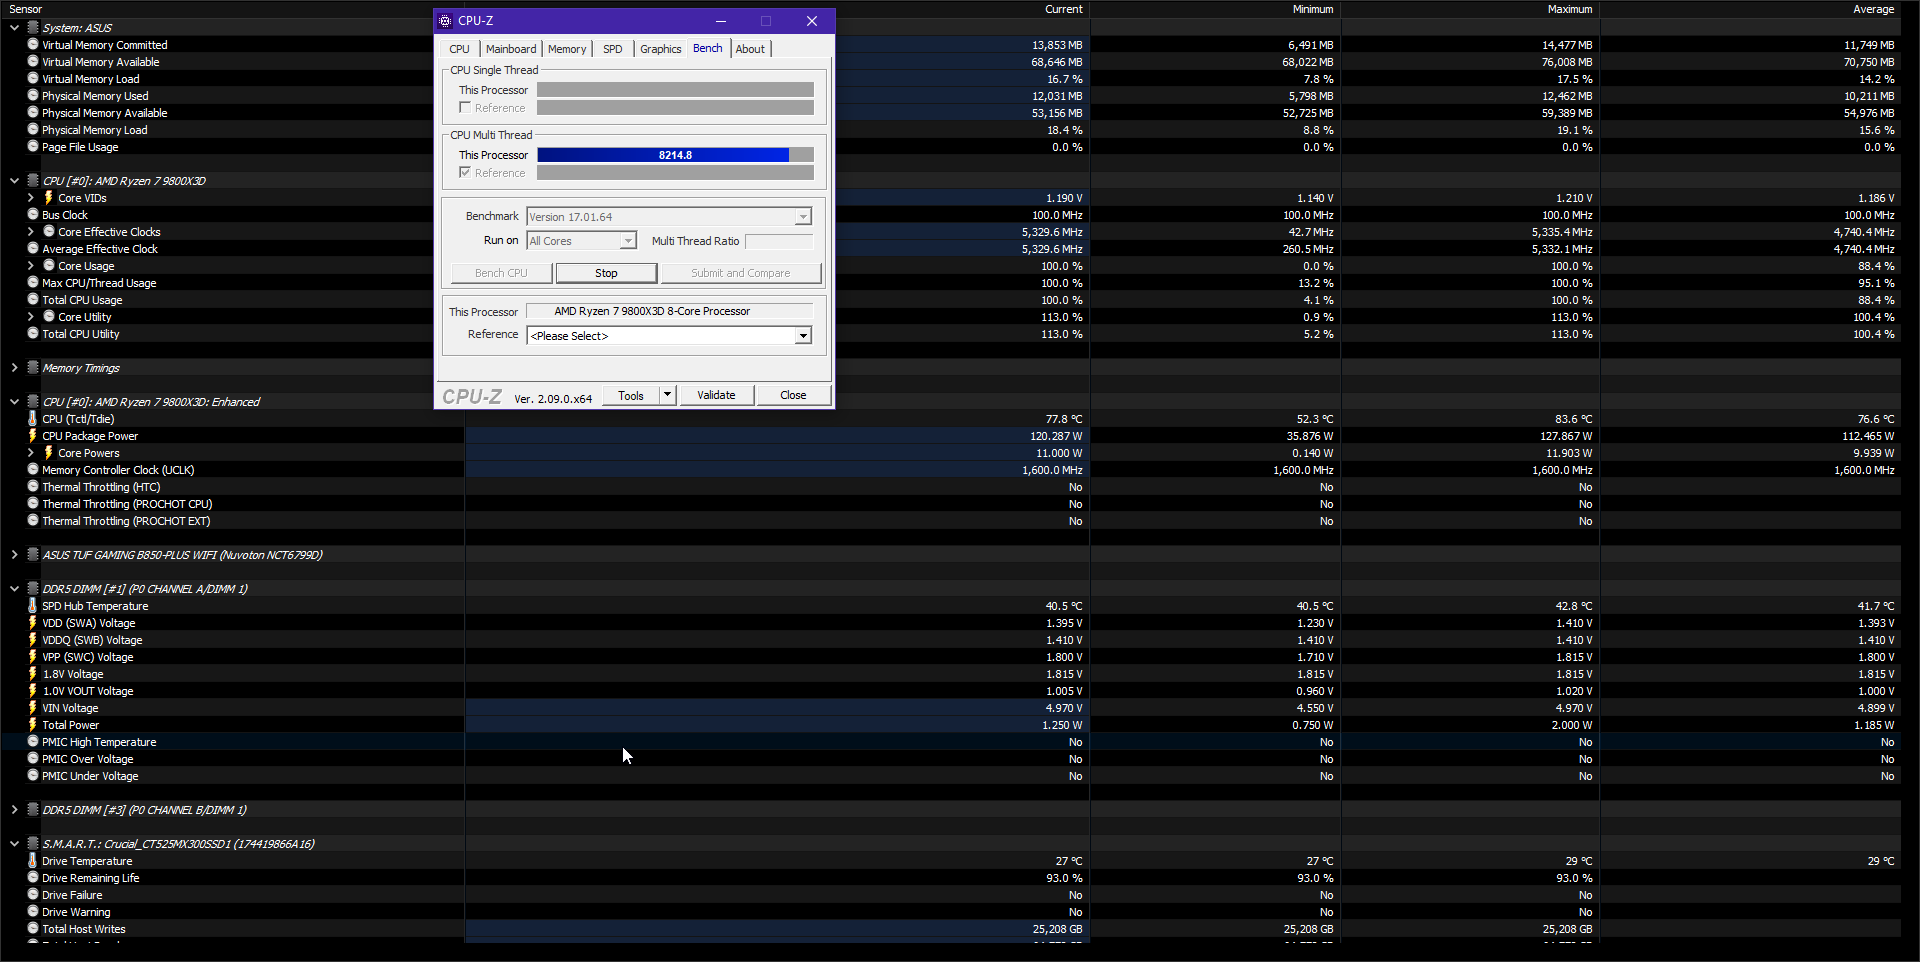
Task: Click the lightning icon beside CPU Package Power
Action: point(33,436)
